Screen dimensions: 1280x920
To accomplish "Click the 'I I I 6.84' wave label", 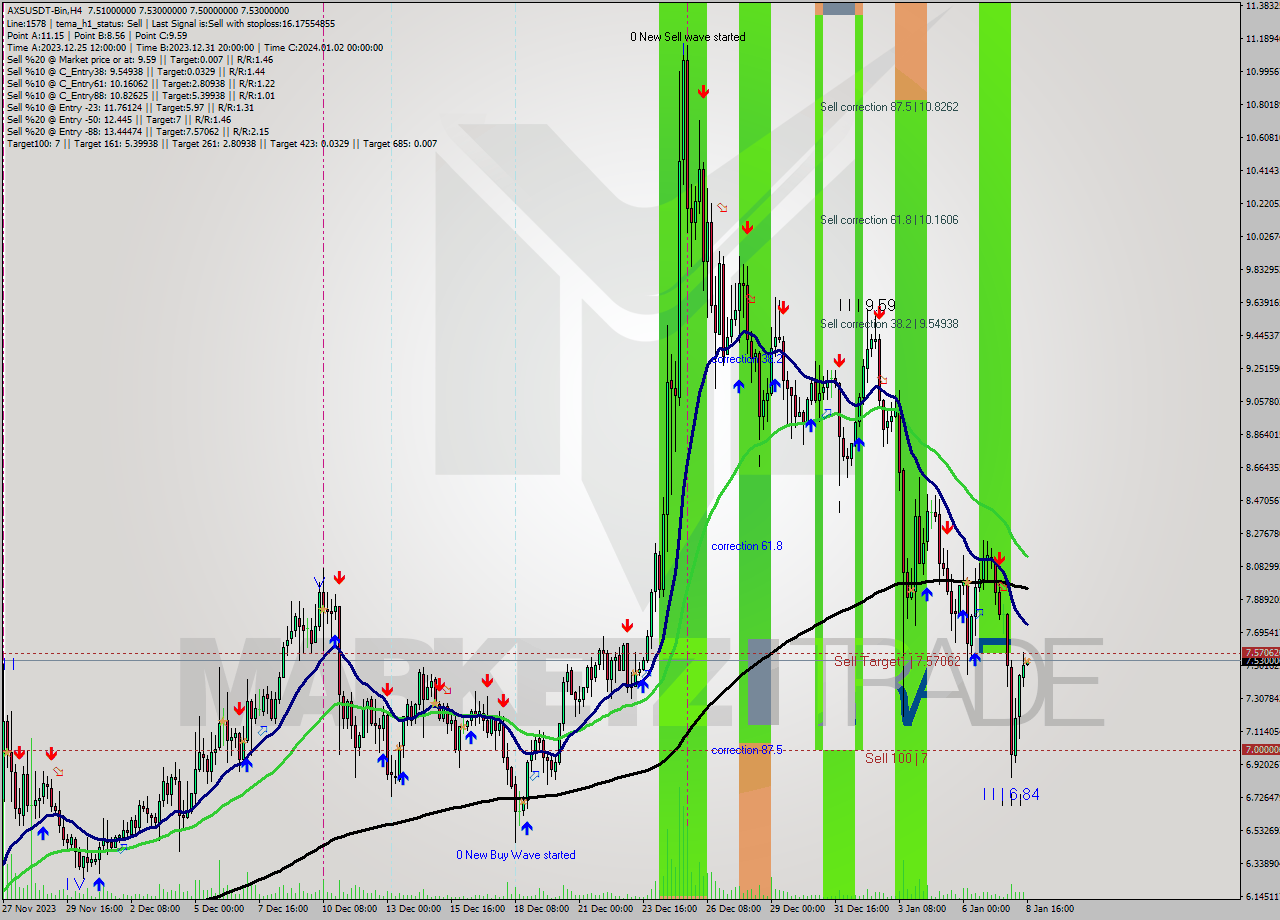I will (x=1011, y=794).
